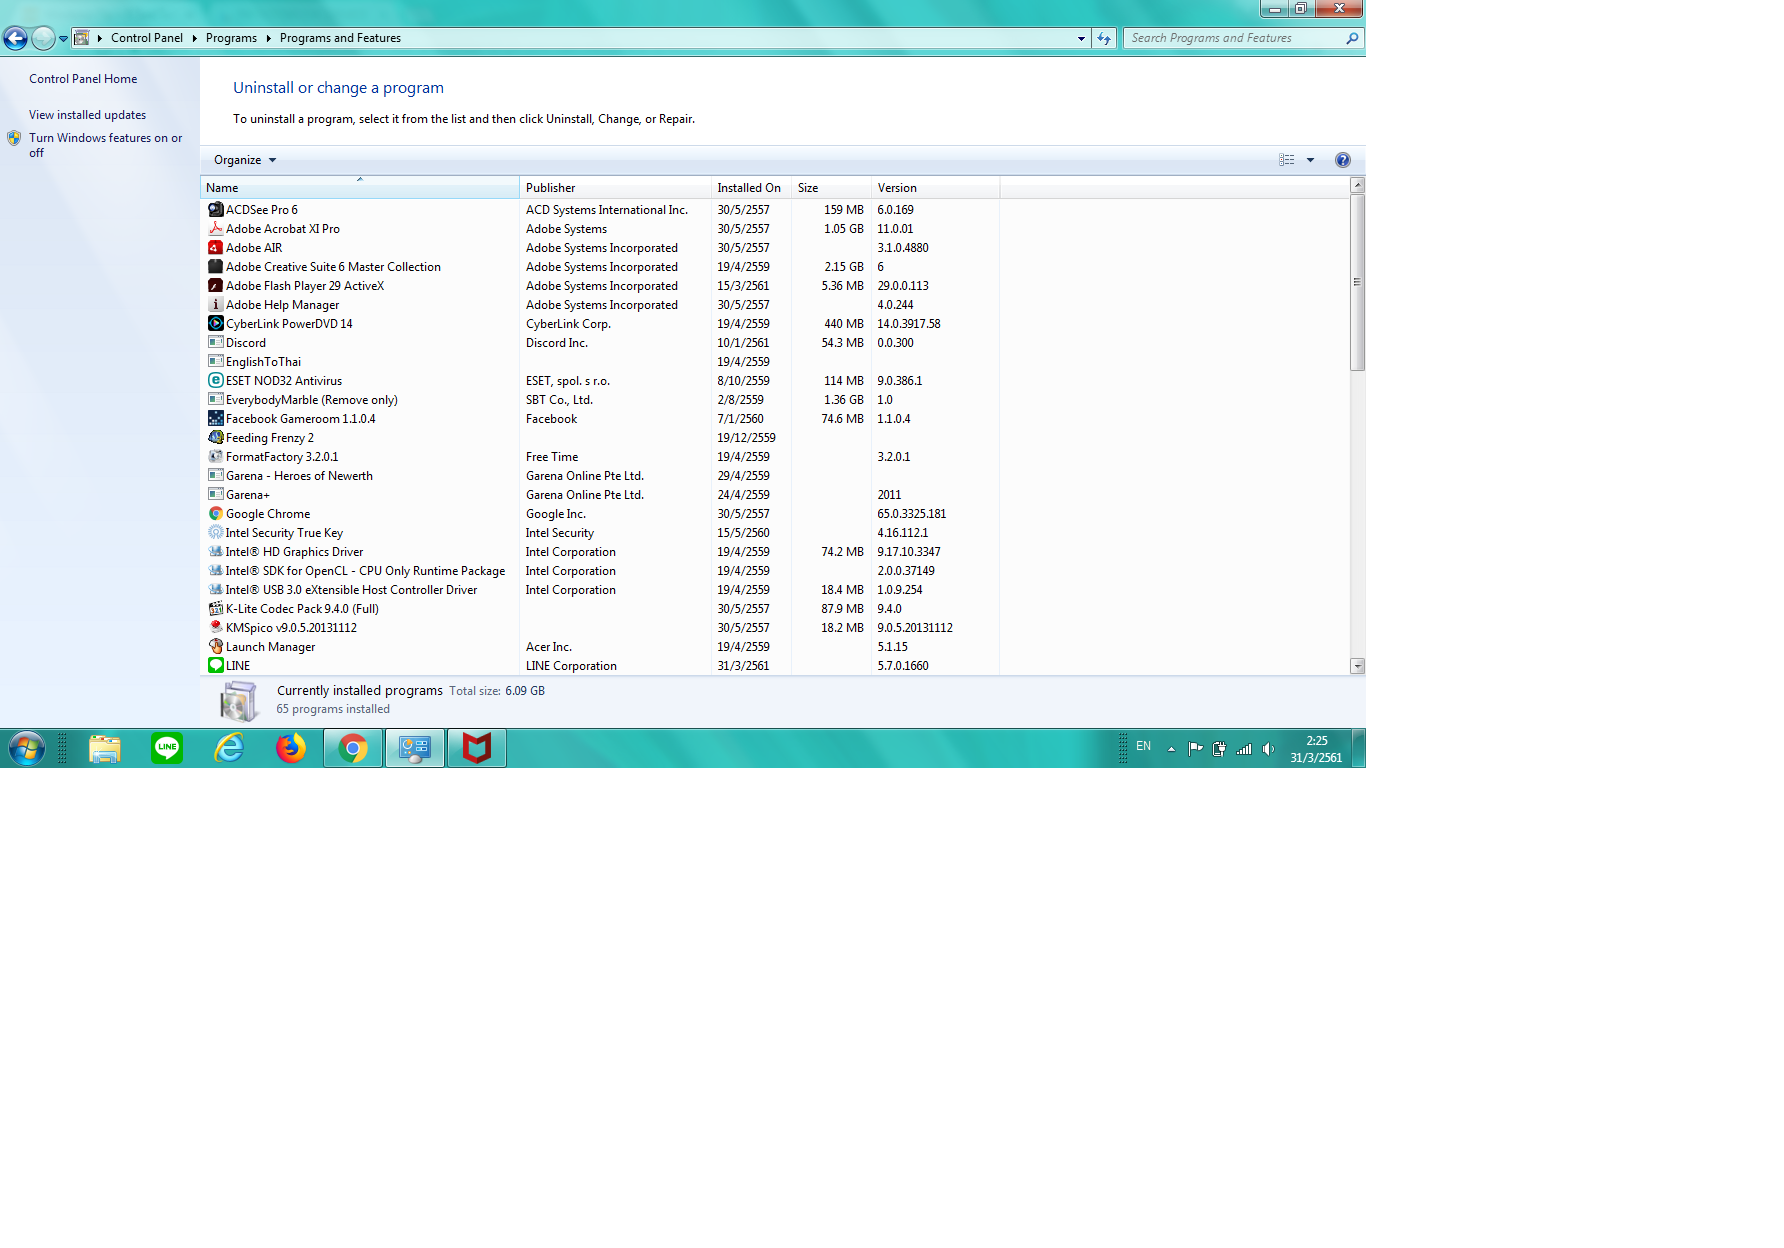
Task: Click the EN language indicator
Action: [x=1143, y=746]
